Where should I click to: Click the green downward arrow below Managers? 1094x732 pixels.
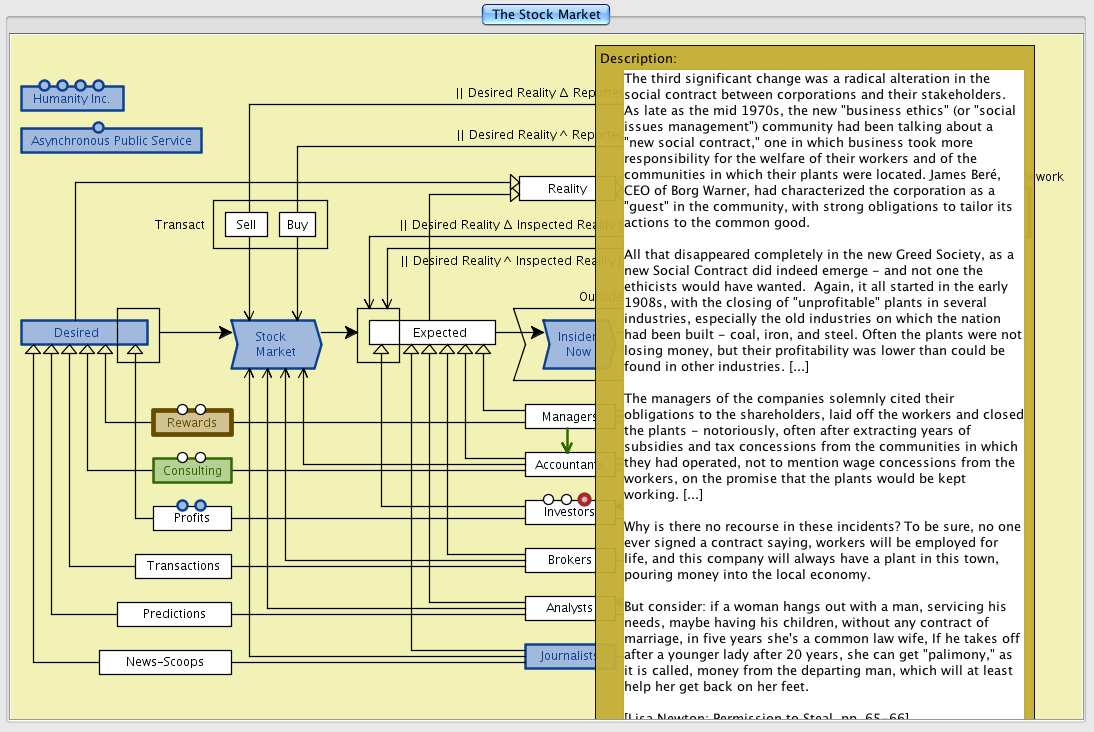pos(567,440)
